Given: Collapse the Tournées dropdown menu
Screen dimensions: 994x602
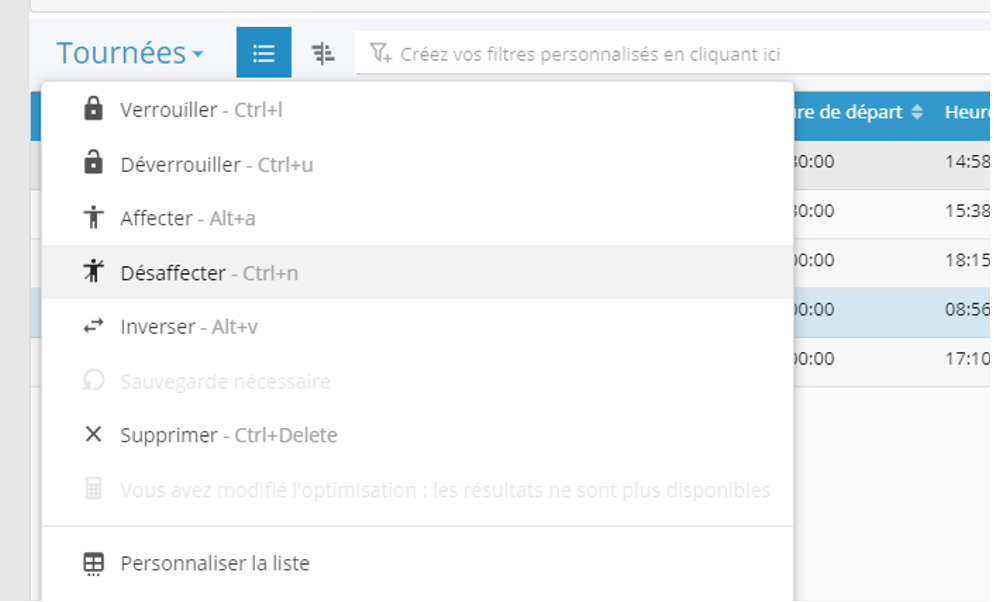Looking at the screenshot, I should click(x=130, y=53).
